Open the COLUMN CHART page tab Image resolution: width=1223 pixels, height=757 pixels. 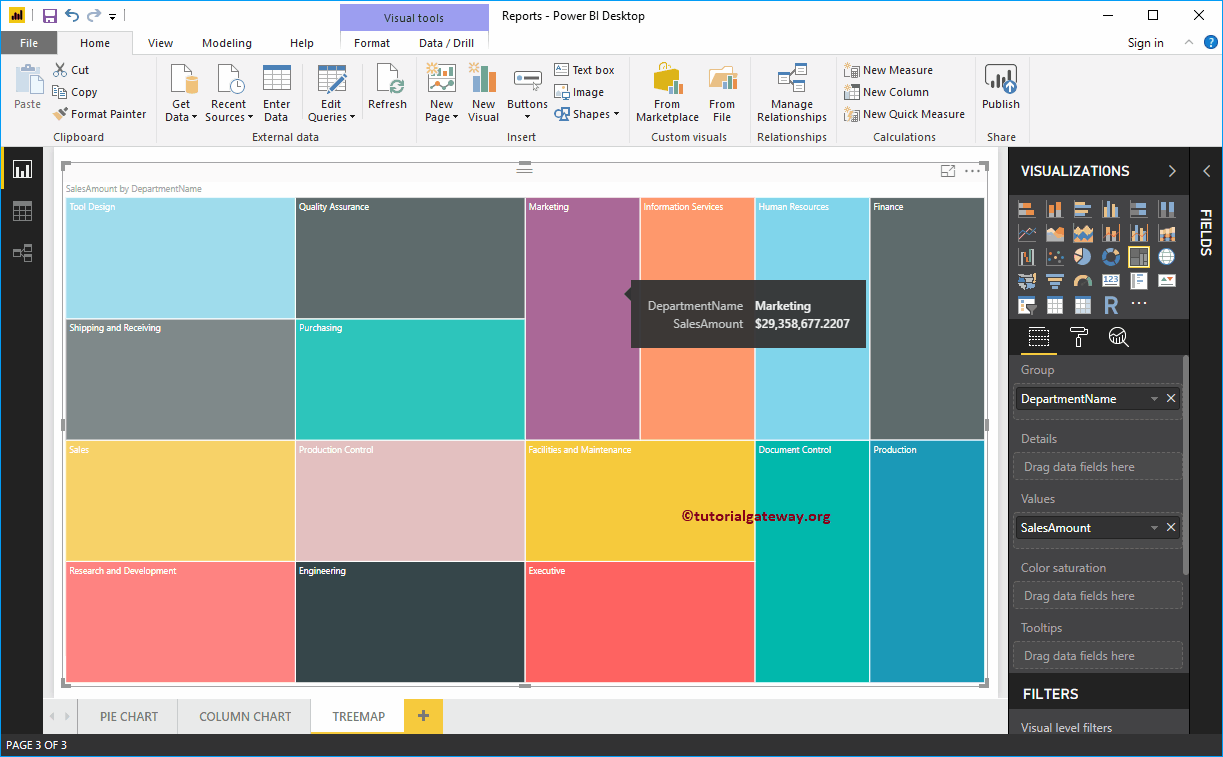245,716
